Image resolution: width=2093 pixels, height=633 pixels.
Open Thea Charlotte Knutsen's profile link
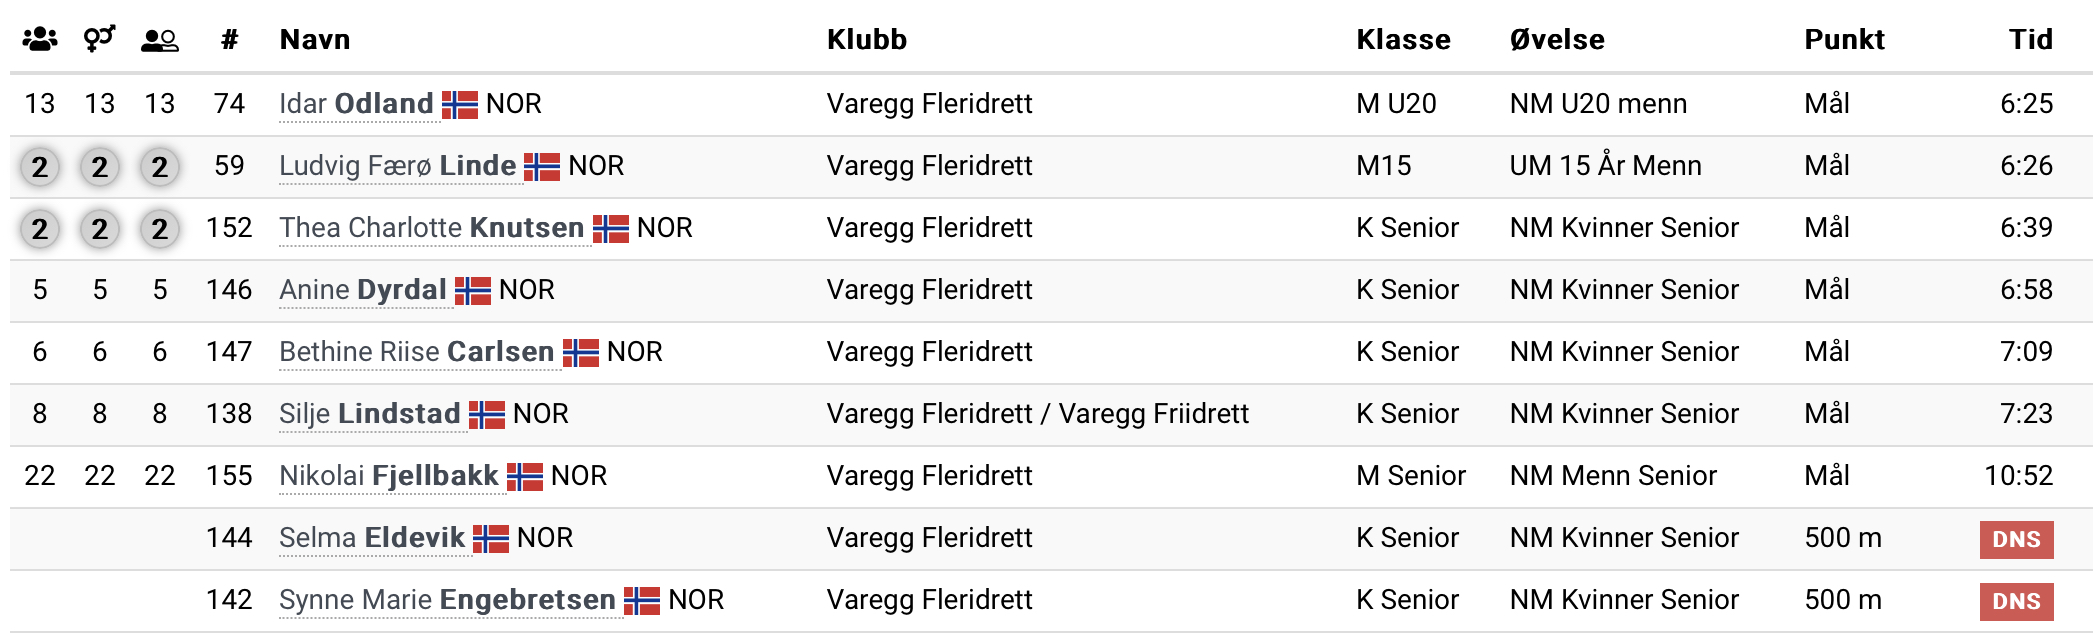coord(431,228)
